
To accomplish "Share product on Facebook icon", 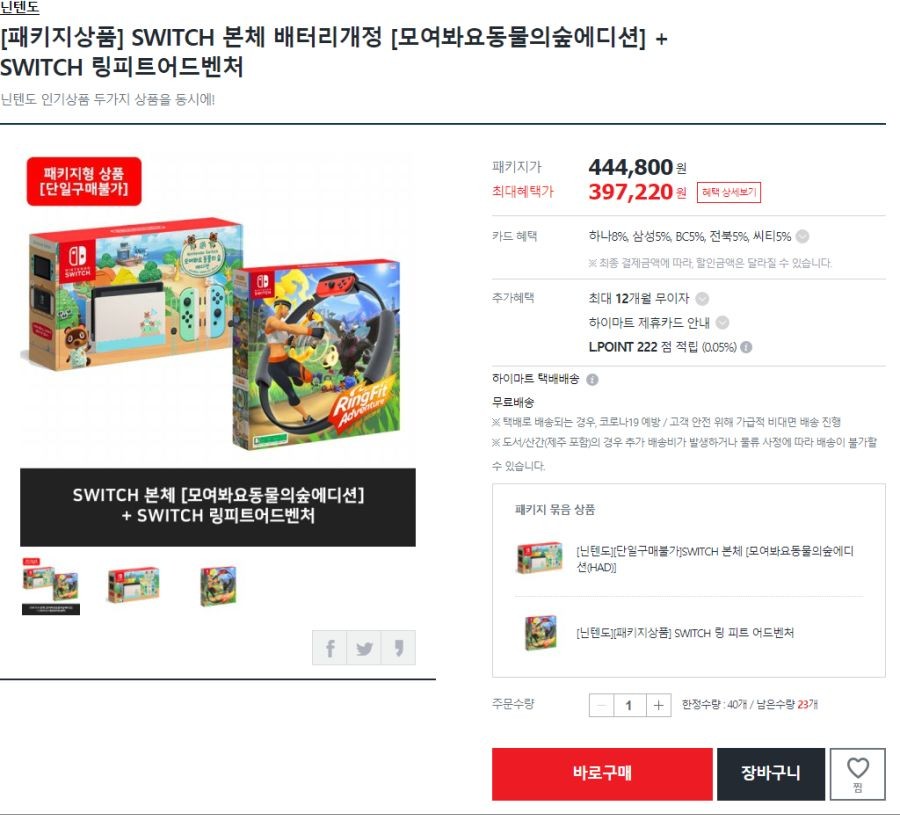I will click(x=329, y=648).
